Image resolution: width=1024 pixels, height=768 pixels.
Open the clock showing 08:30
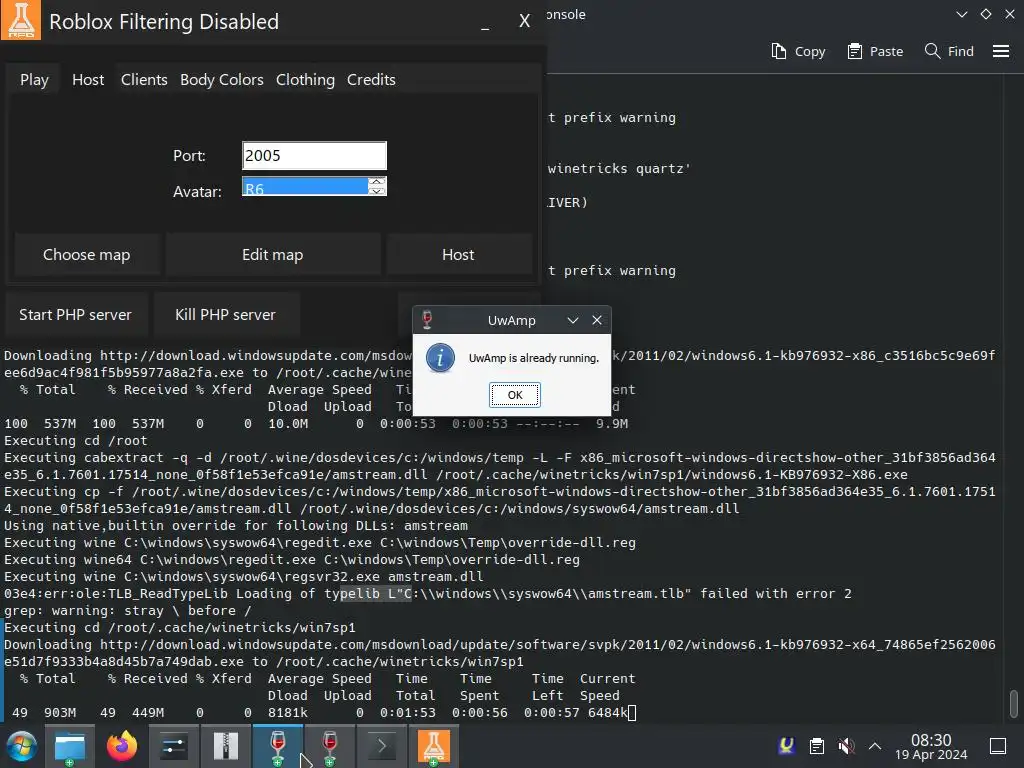931,746
